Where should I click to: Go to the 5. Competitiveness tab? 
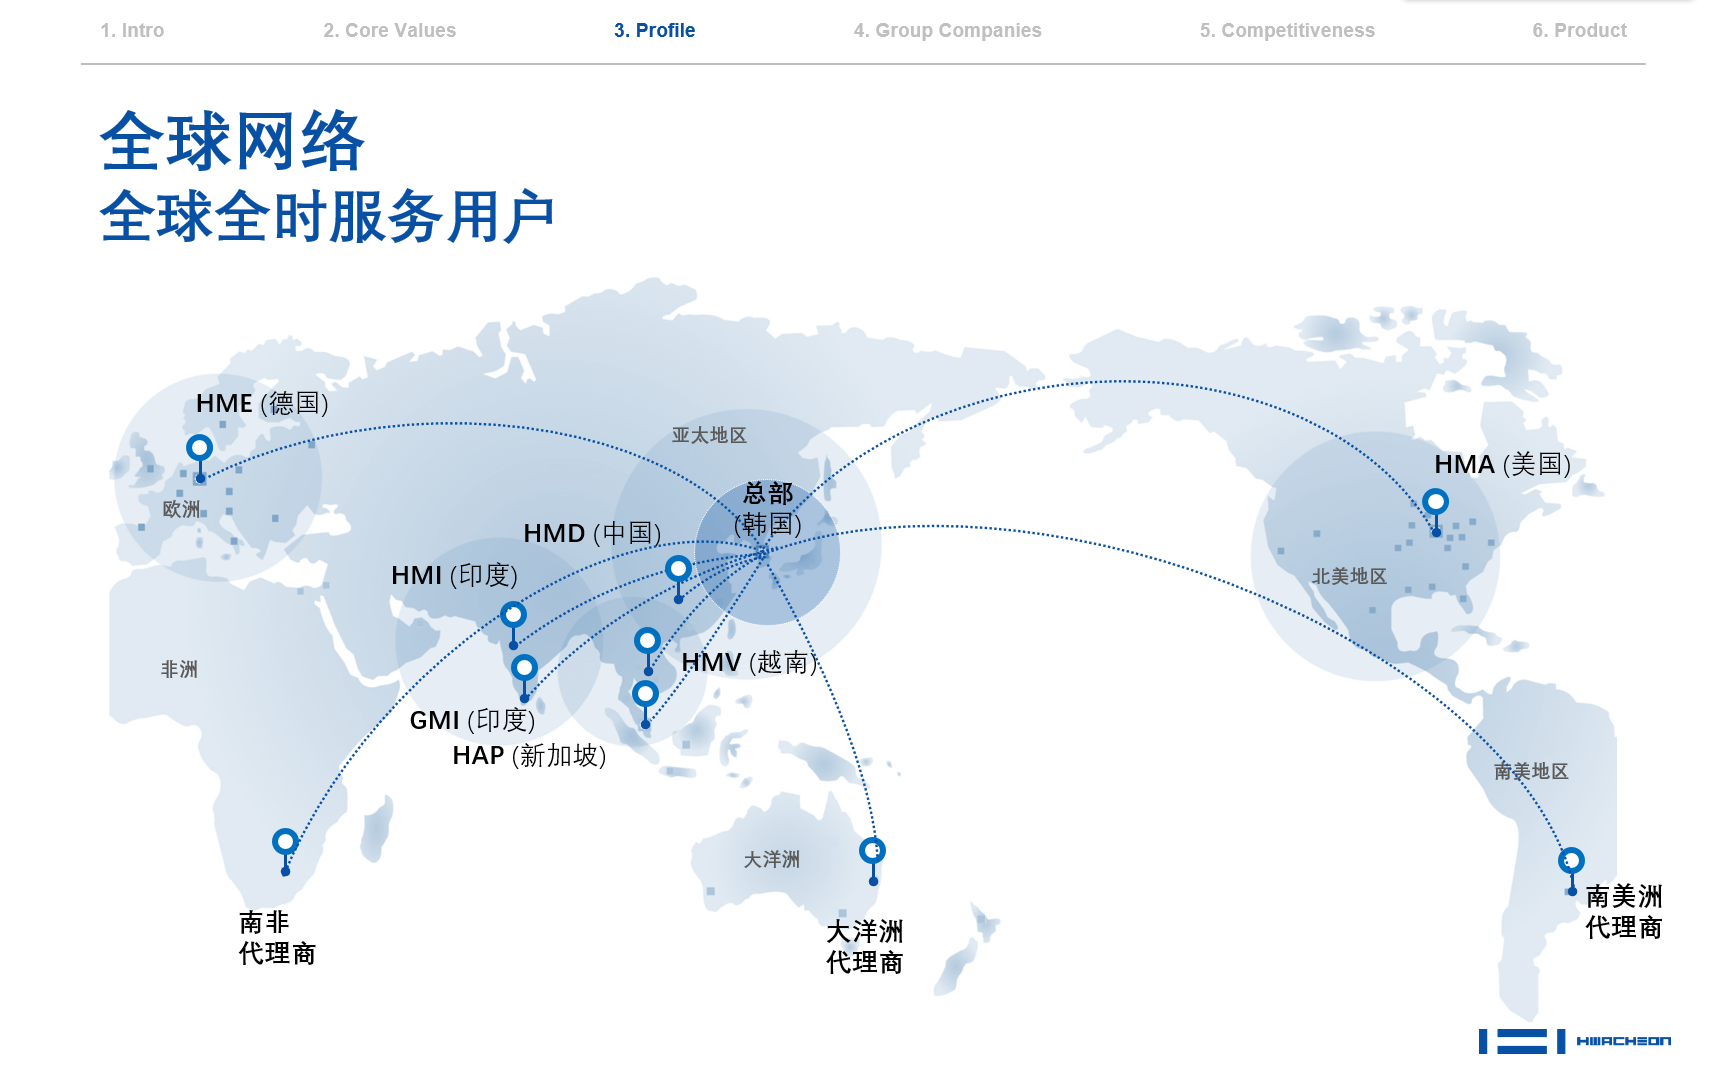tap(1287, 30)
